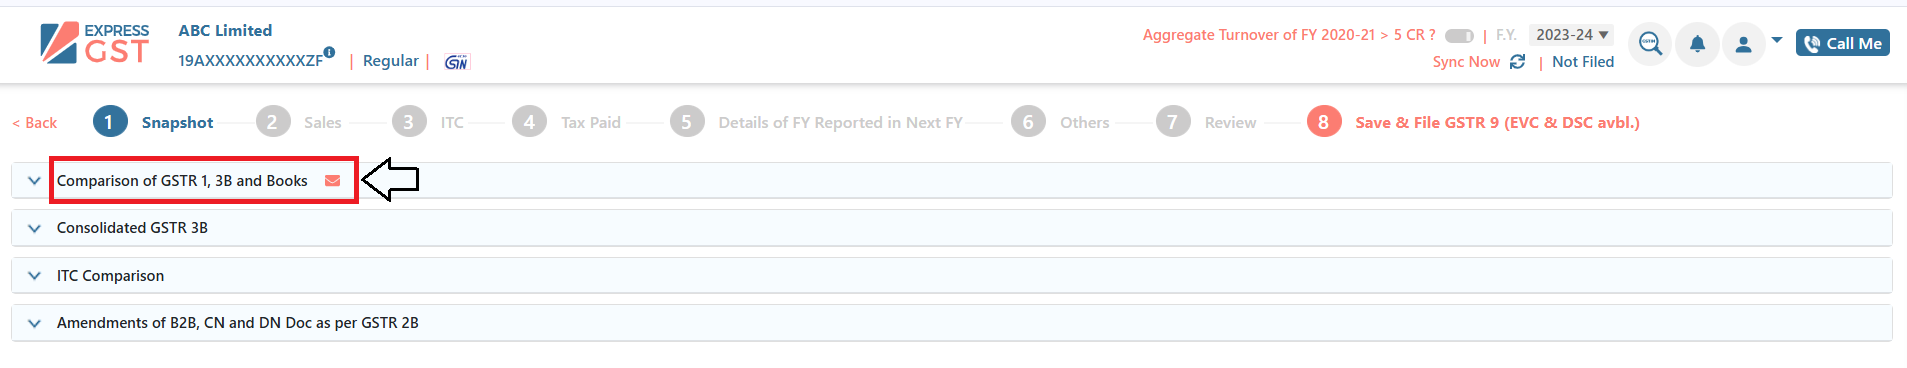This screenshot has height=368, width=1907.
Task: Click the Express GST logo
Action: click(95, 43)
